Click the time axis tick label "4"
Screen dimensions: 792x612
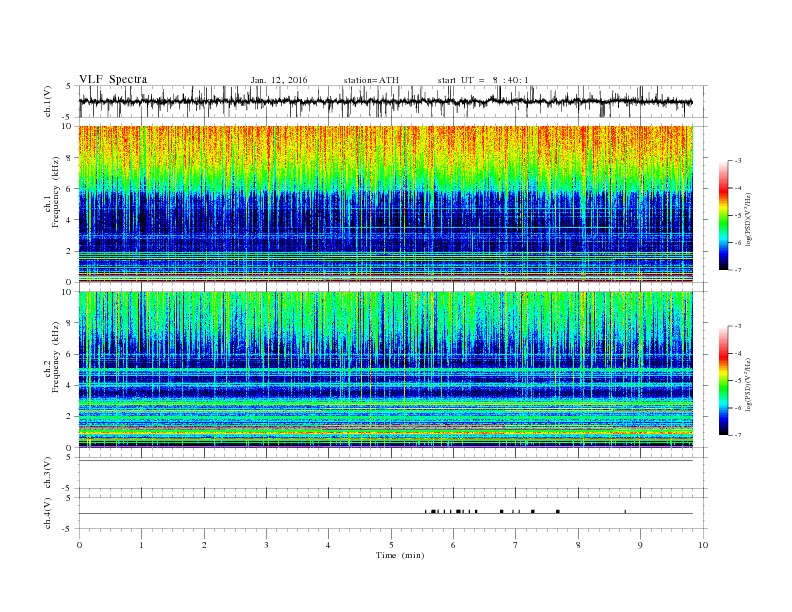tap(329, 545)
